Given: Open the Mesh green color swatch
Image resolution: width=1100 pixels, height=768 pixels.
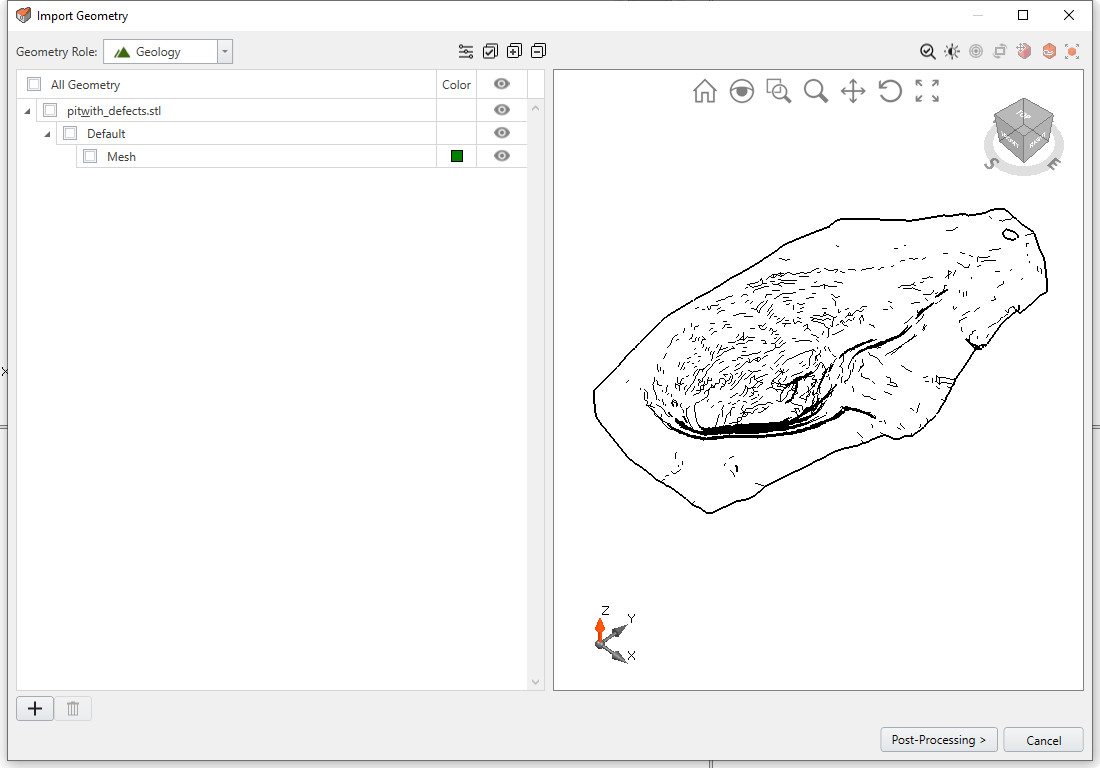Looking at the screenshot, I should coord(457,156).
